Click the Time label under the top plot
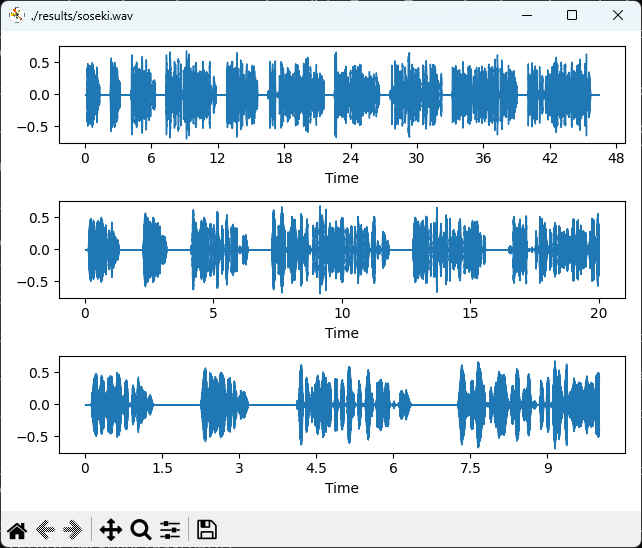 [x=341, y=178]
